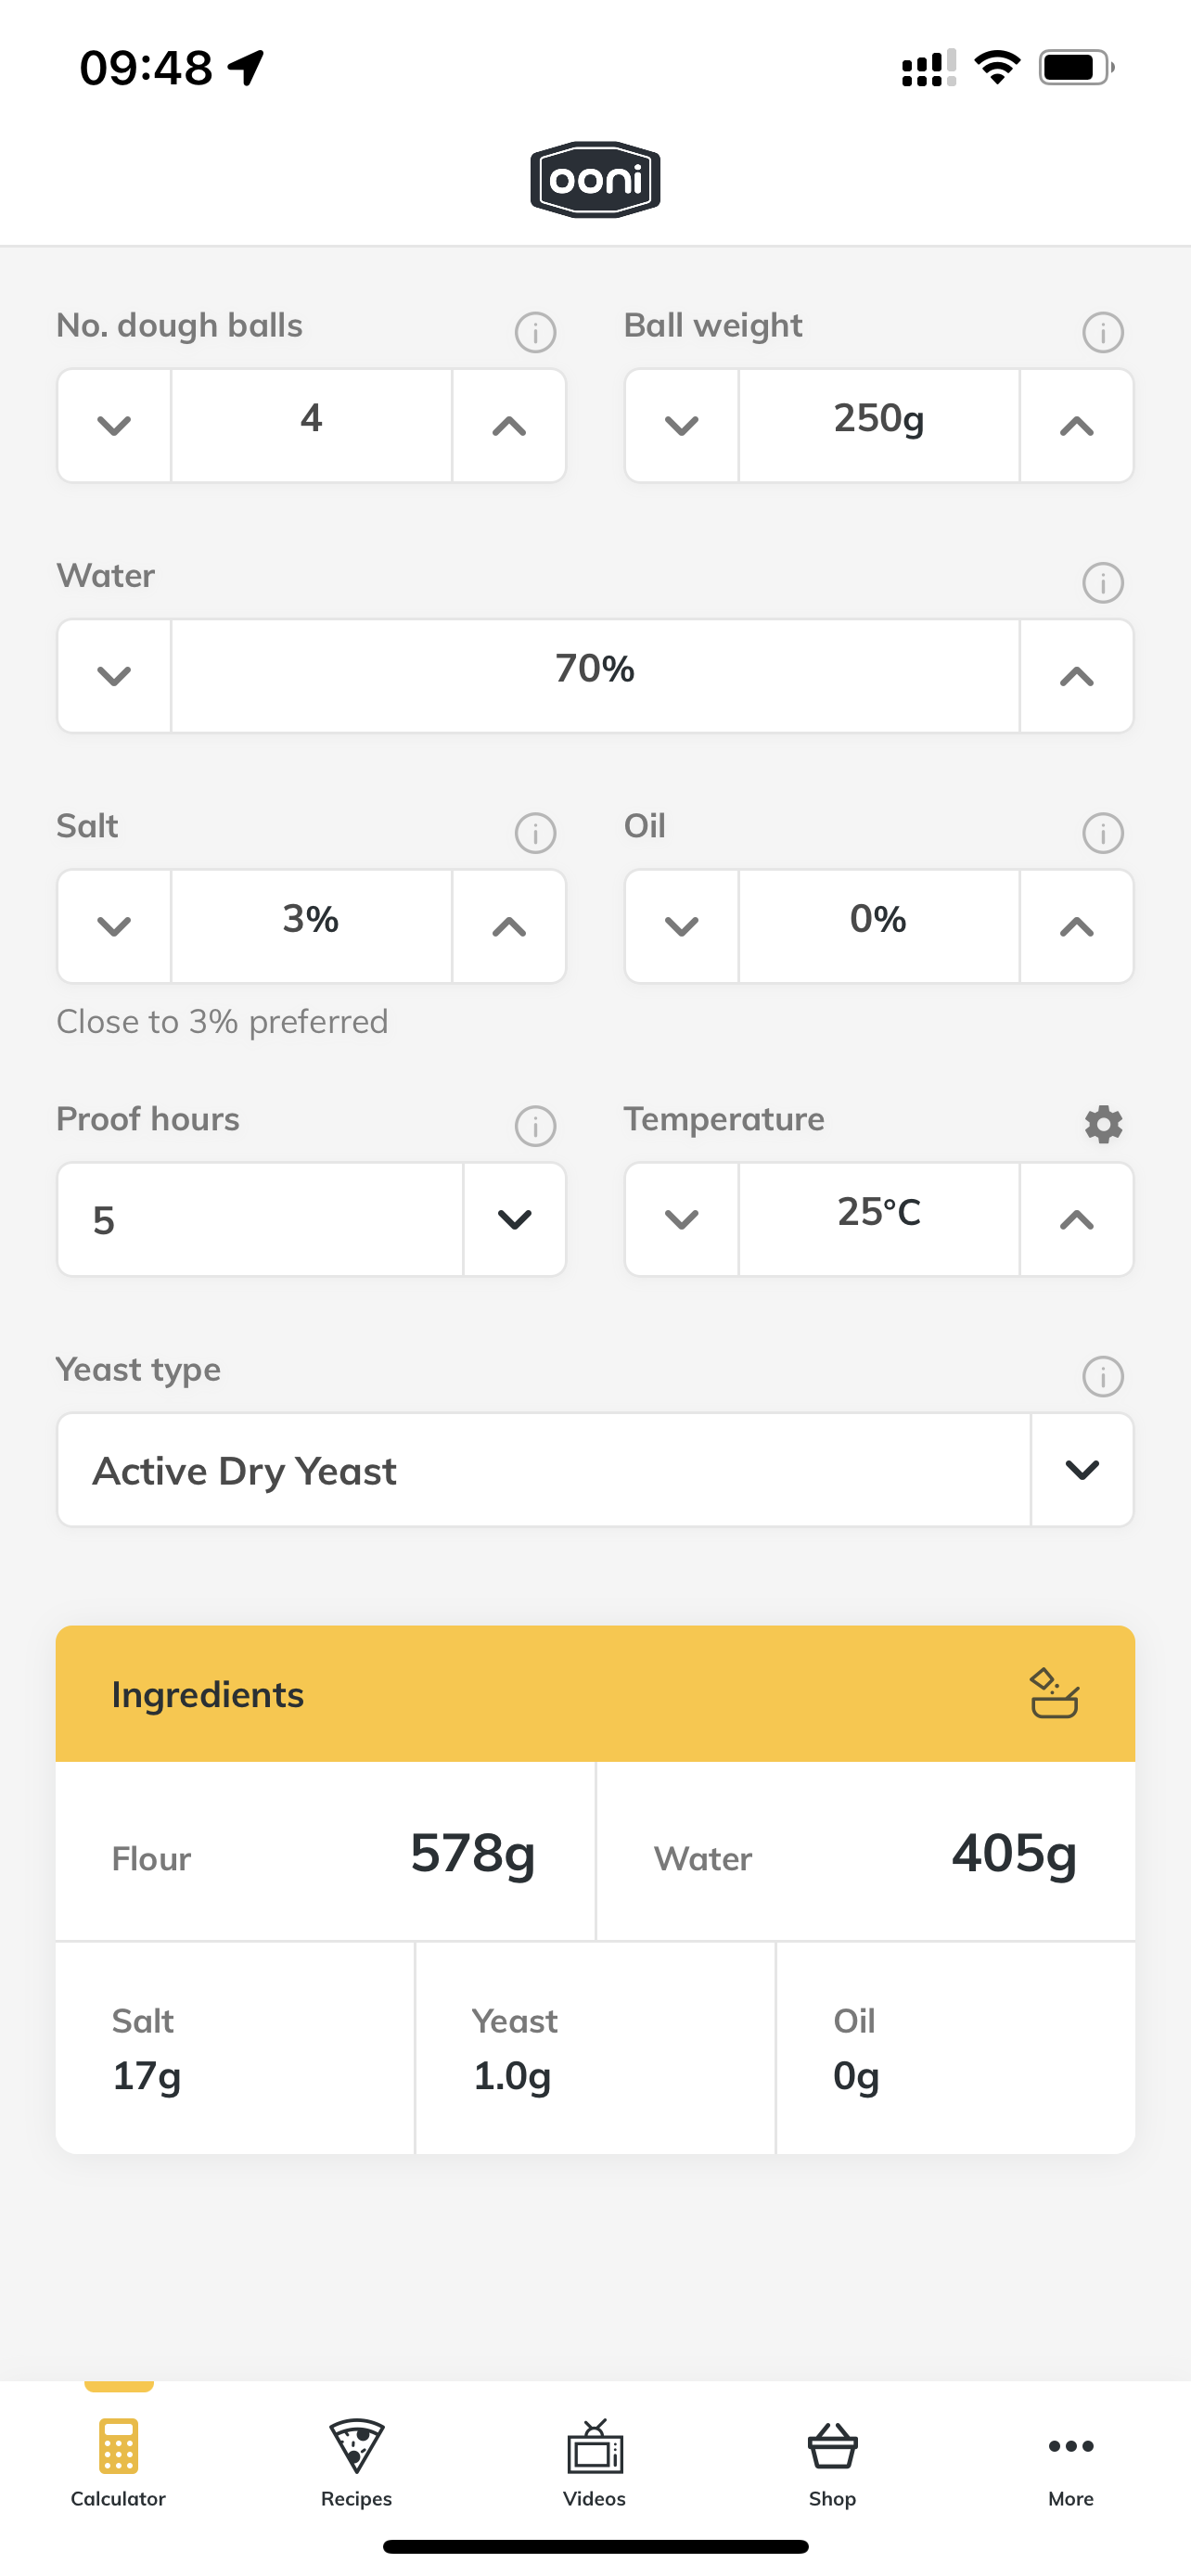Tap the Ooni logo
This screenshot has width=1191, height=2576.
(x=595, y=180)
